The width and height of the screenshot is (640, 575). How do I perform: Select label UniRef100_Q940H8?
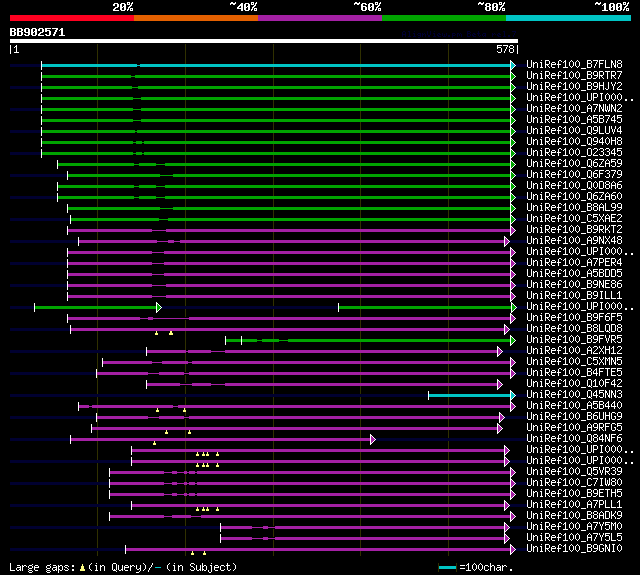(x=574, y=142)
